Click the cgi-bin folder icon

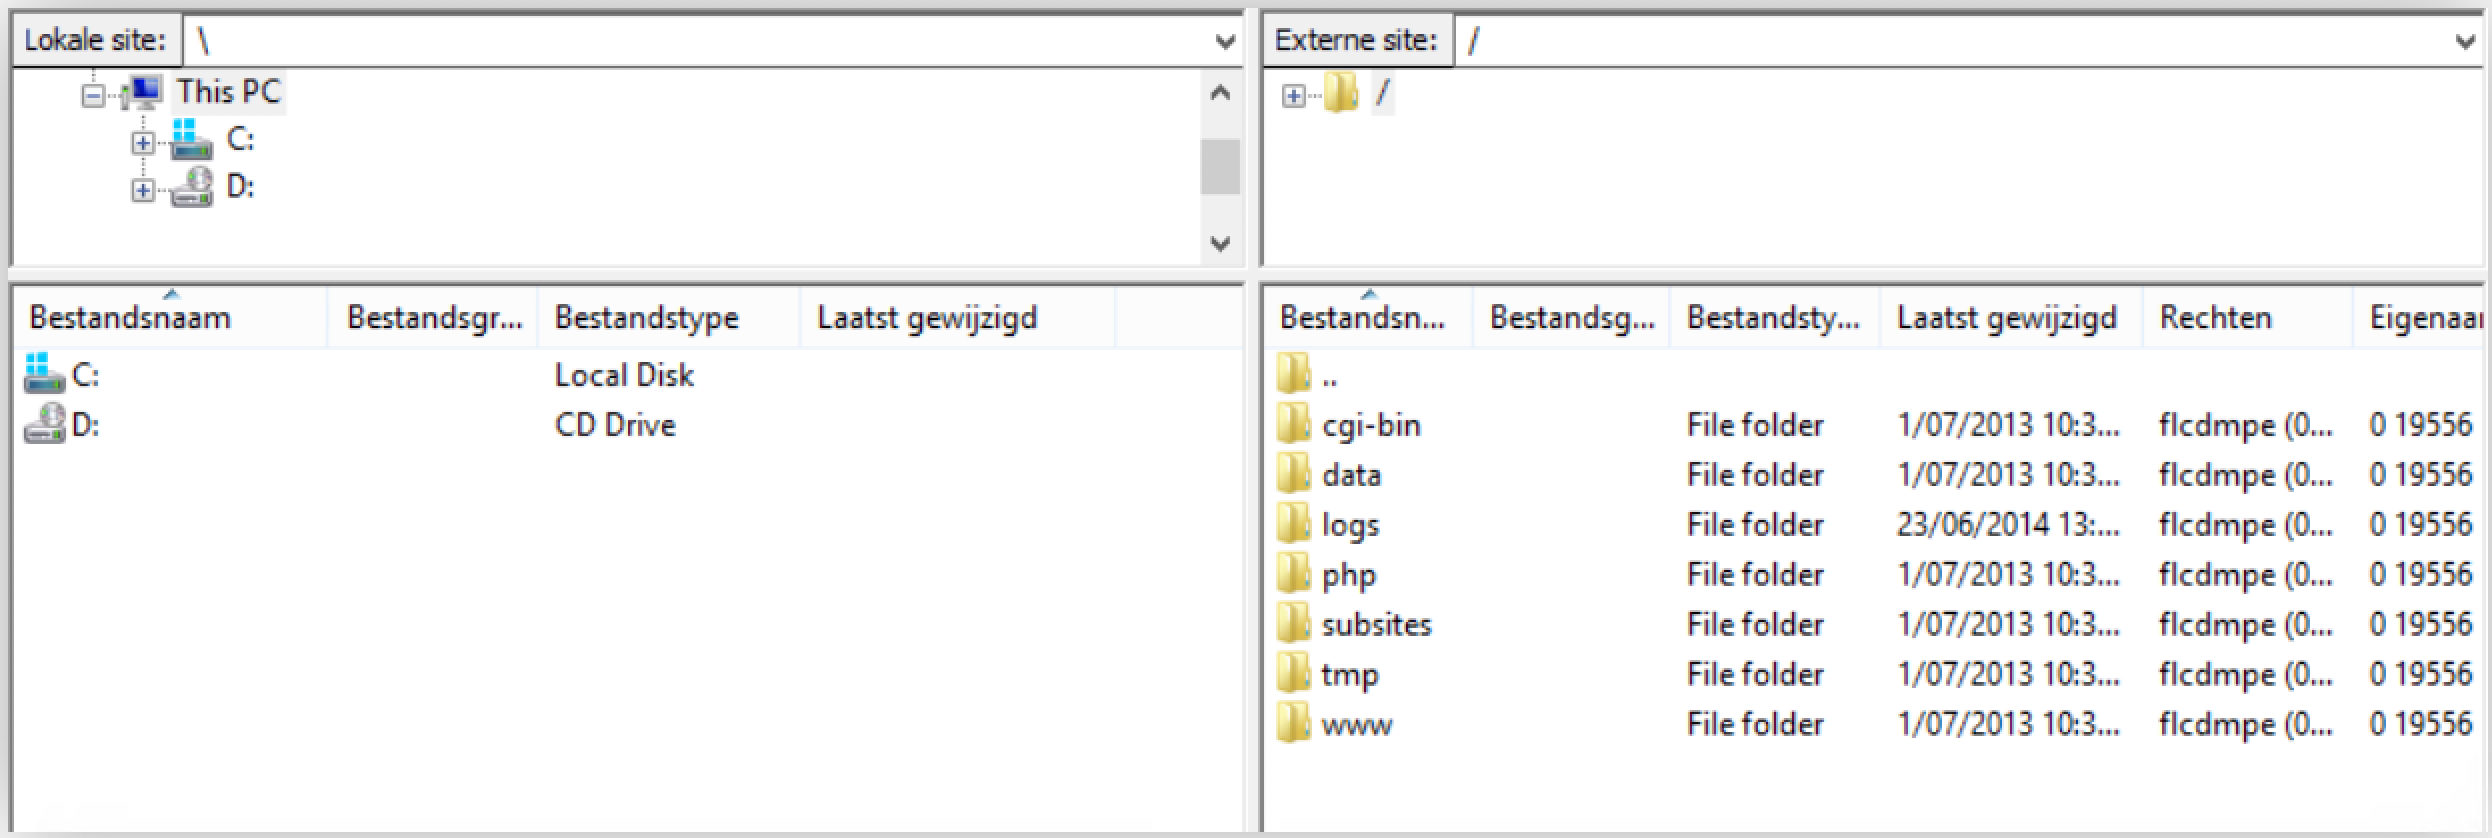pyautogui.click(x=1293, y=425)
